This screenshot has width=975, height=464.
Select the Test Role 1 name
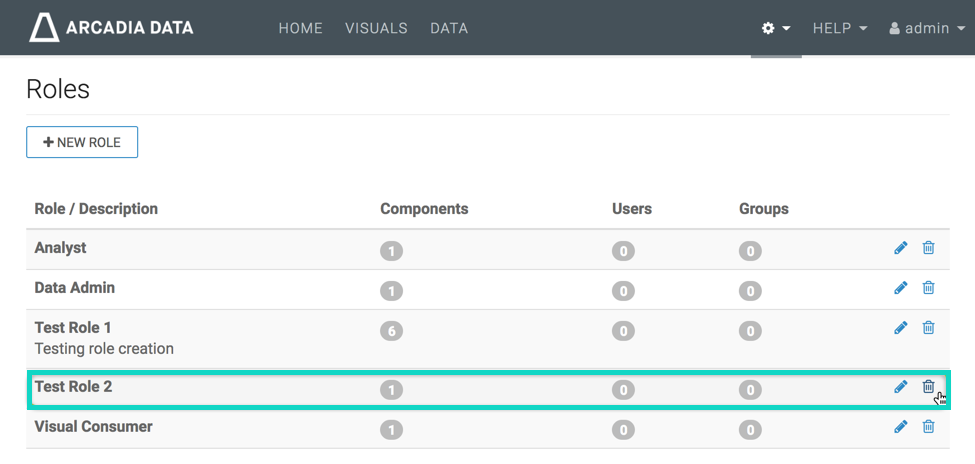73,328
